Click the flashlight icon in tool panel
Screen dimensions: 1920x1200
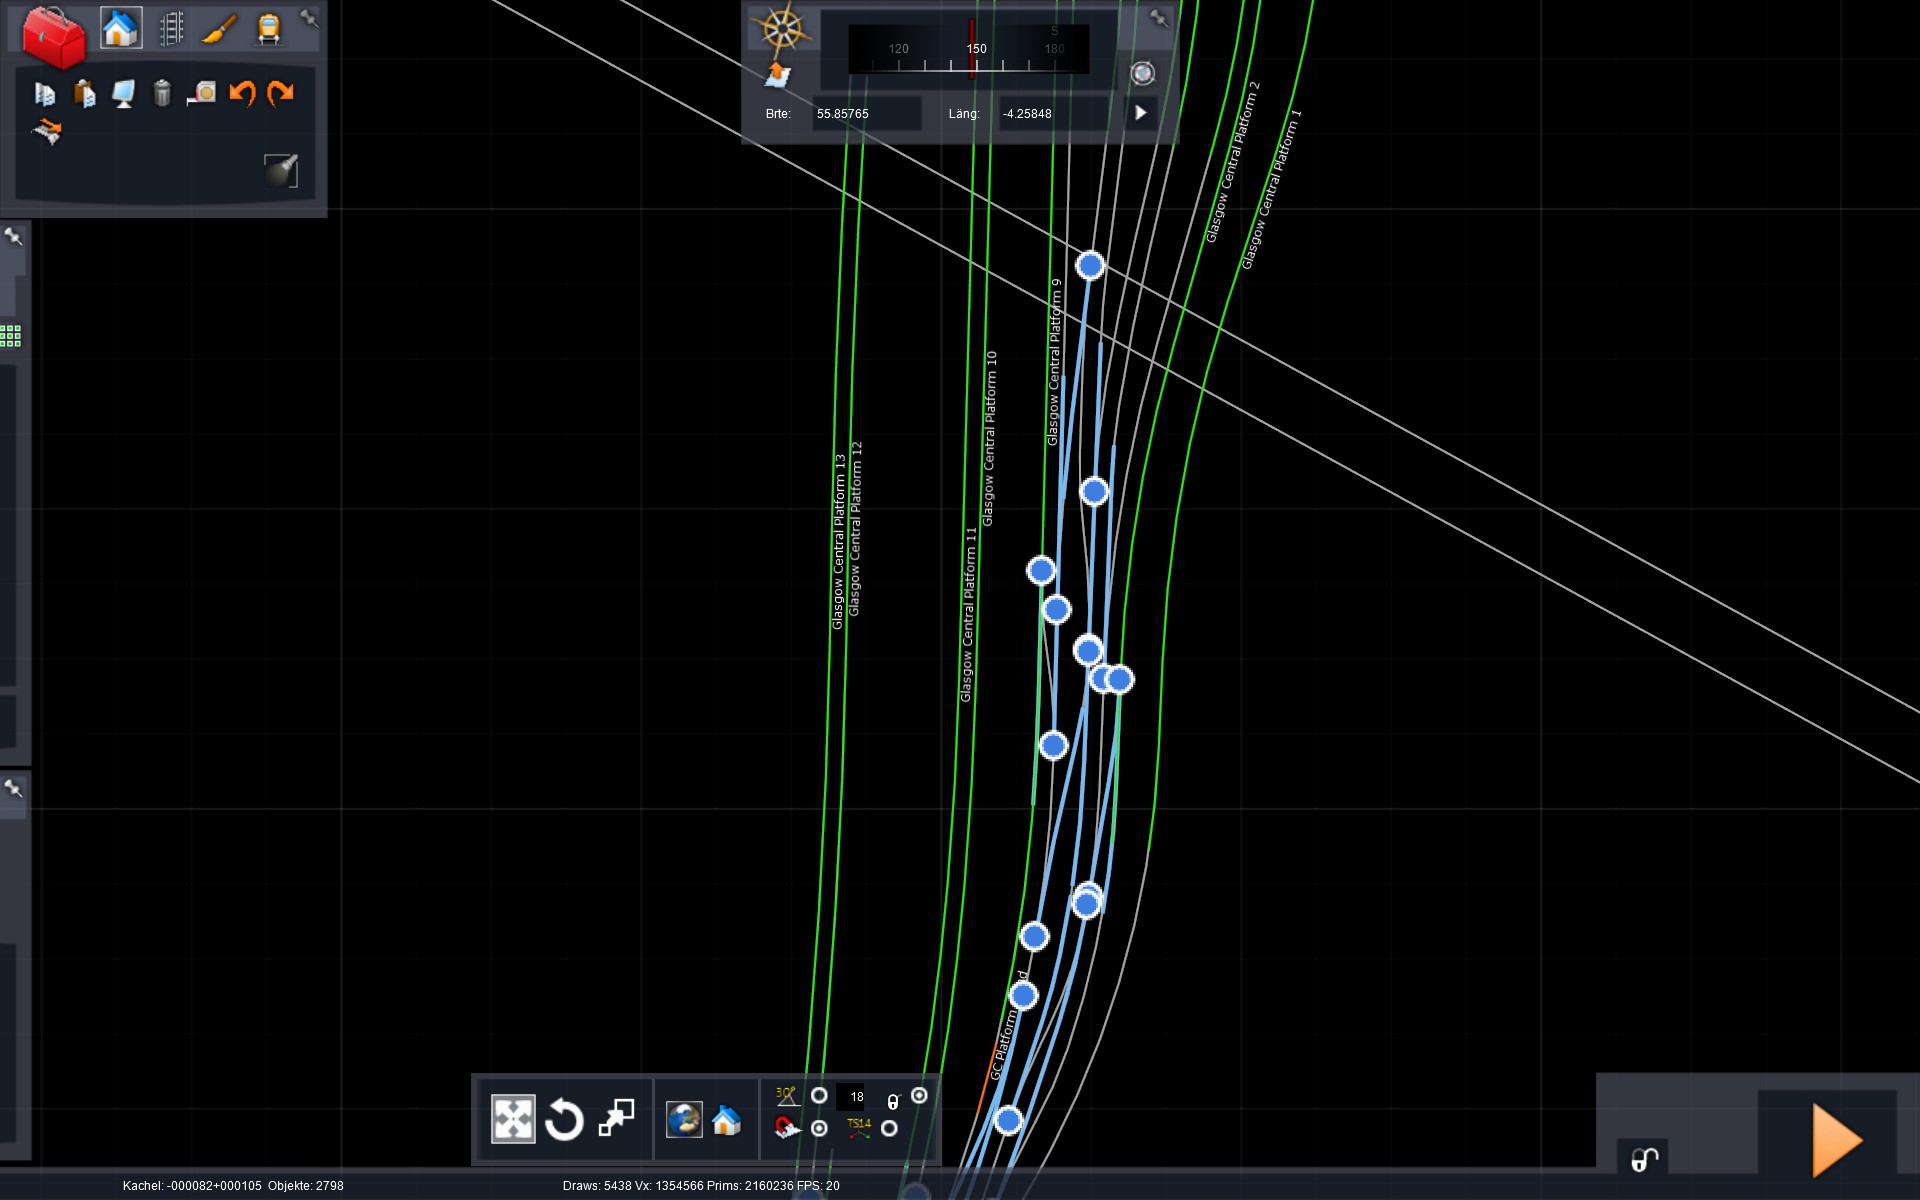281,171
